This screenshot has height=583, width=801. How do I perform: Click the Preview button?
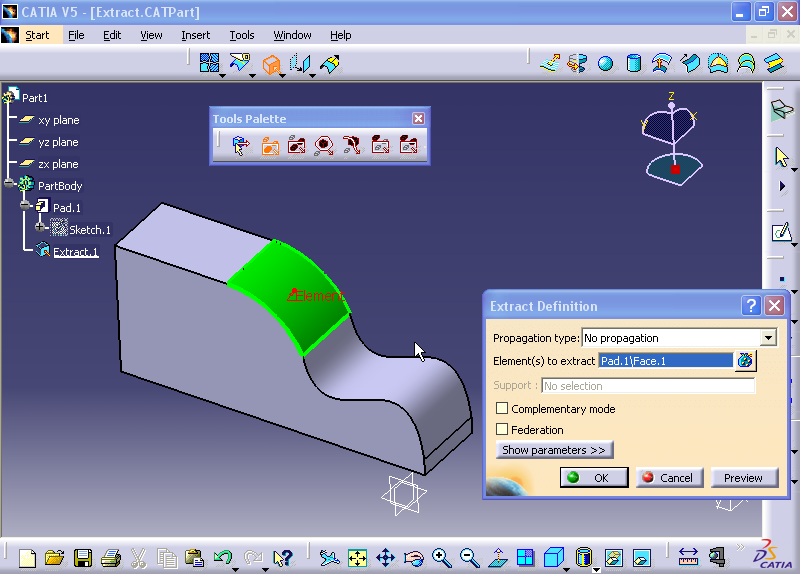click(744, 477)
